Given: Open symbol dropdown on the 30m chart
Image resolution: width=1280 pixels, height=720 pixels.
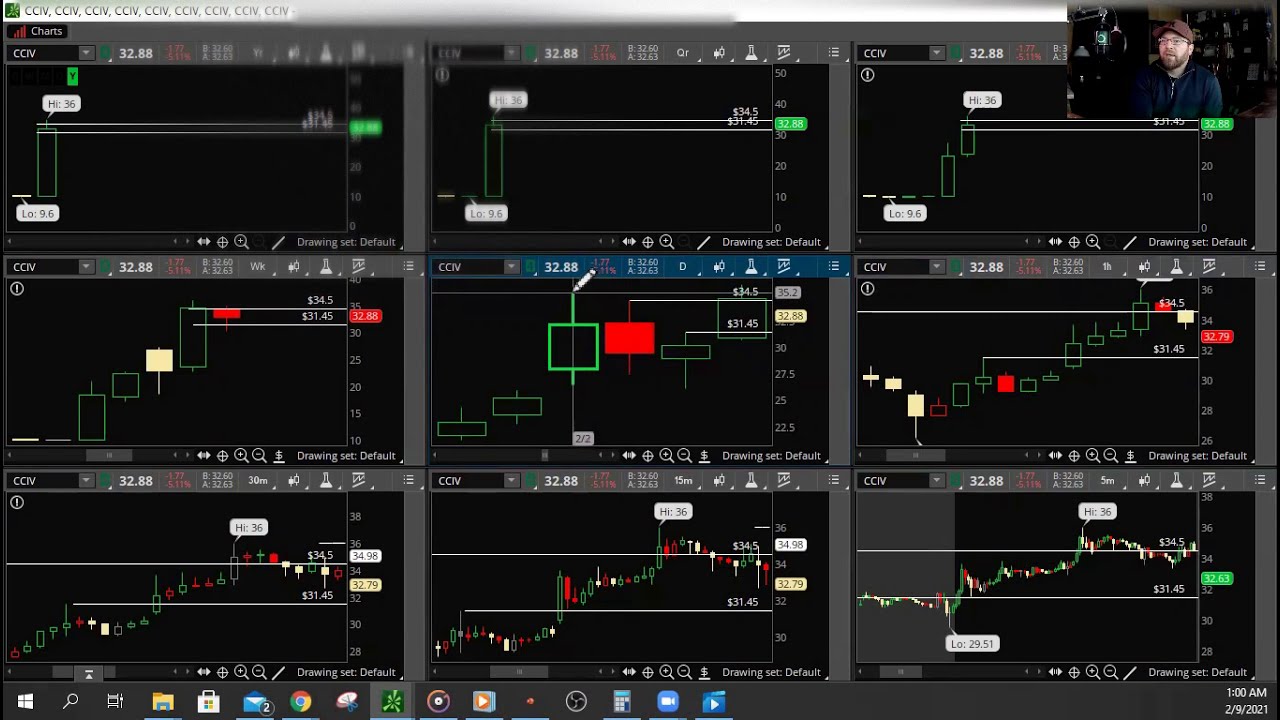Looking at the screenshot, I should point(86,481).
